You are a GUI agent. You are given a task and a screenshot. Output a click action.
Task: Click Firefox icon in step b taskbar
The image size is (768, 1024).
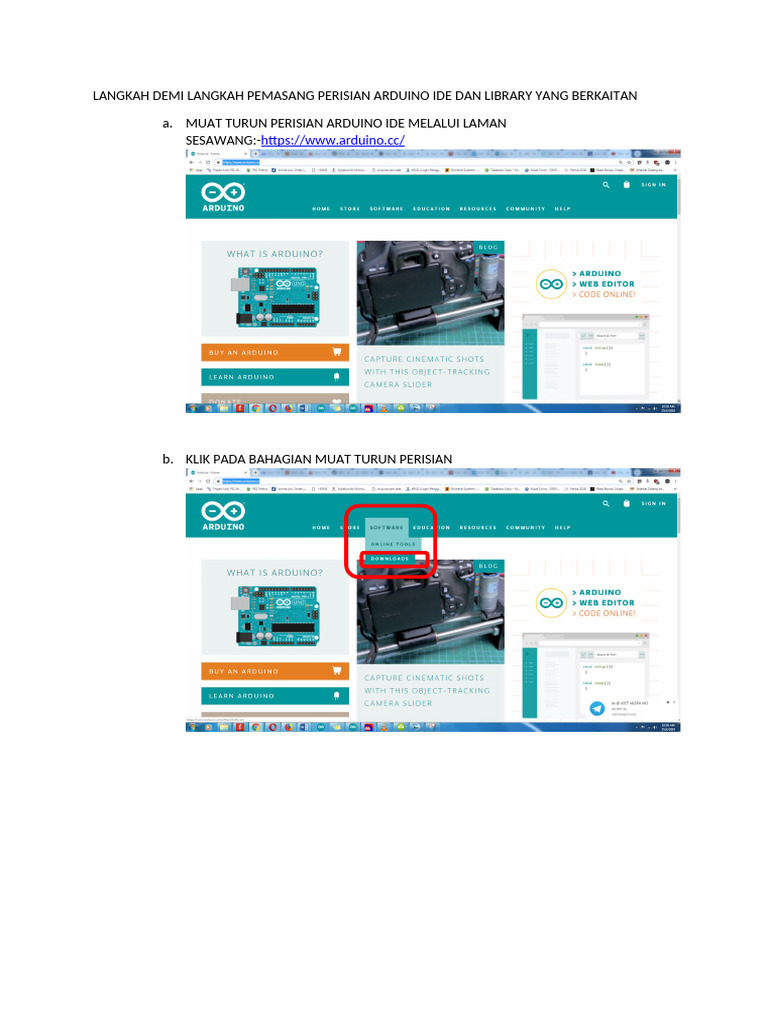(x=288, y=727)
